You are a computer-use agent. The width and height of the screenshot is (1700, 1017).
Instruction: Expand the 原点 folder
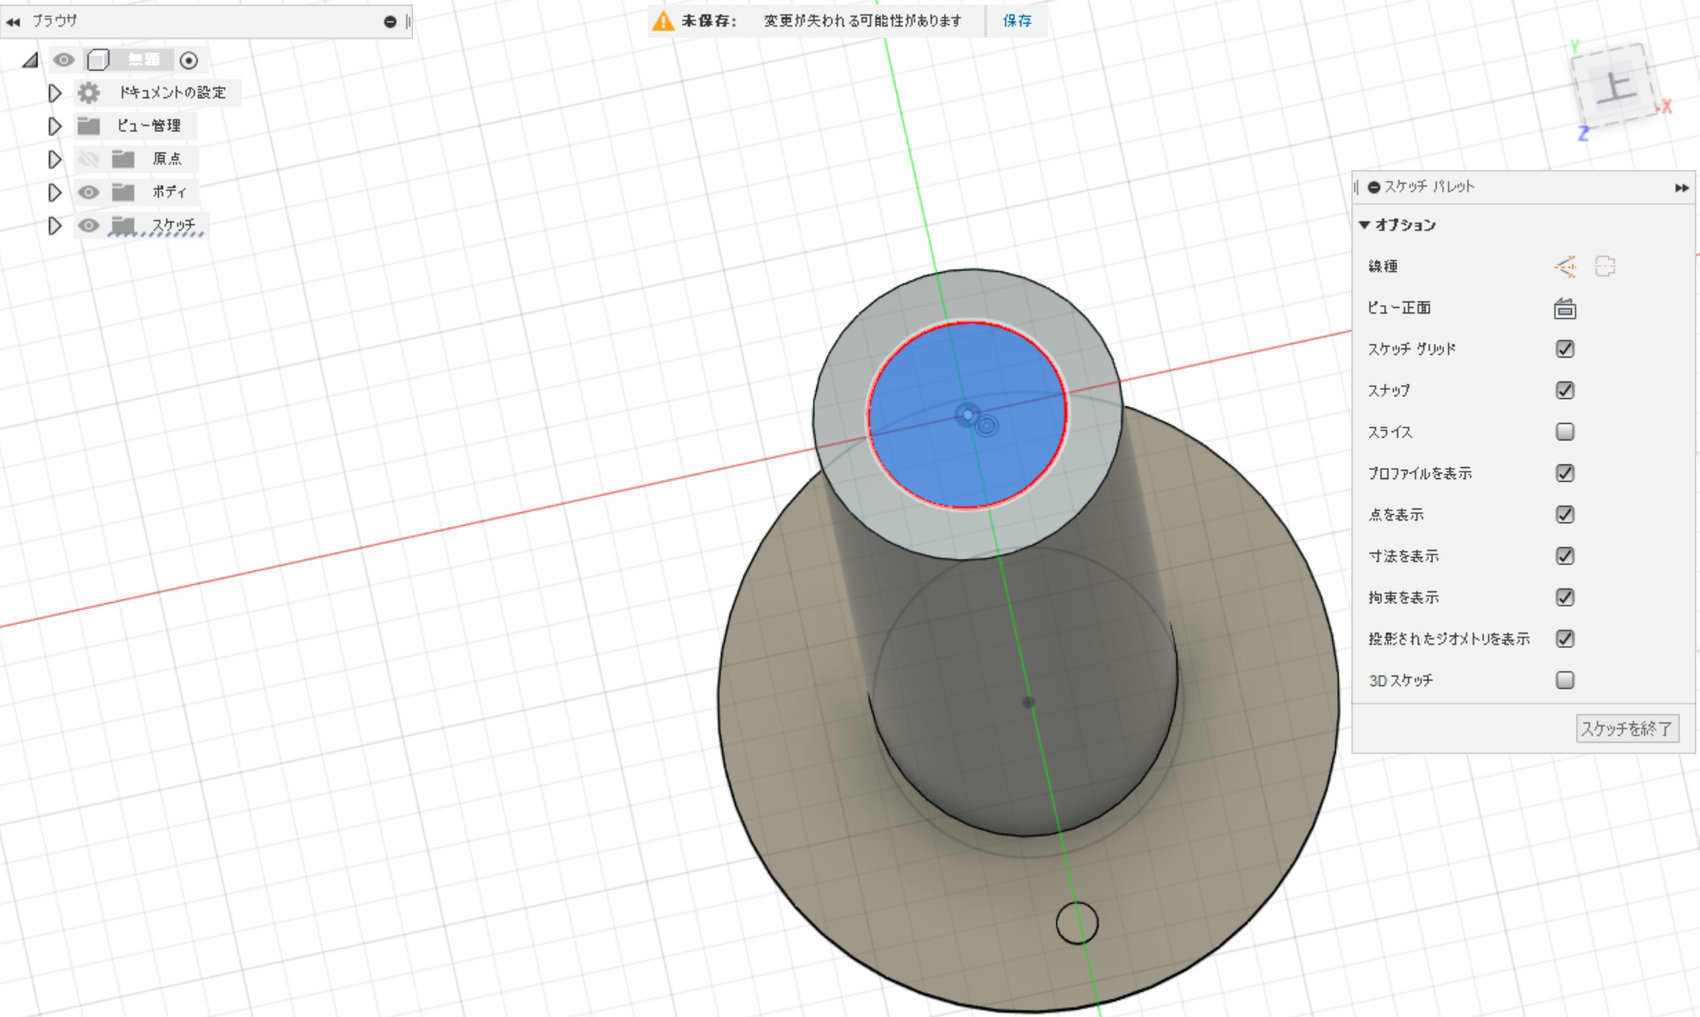[55, 159]
